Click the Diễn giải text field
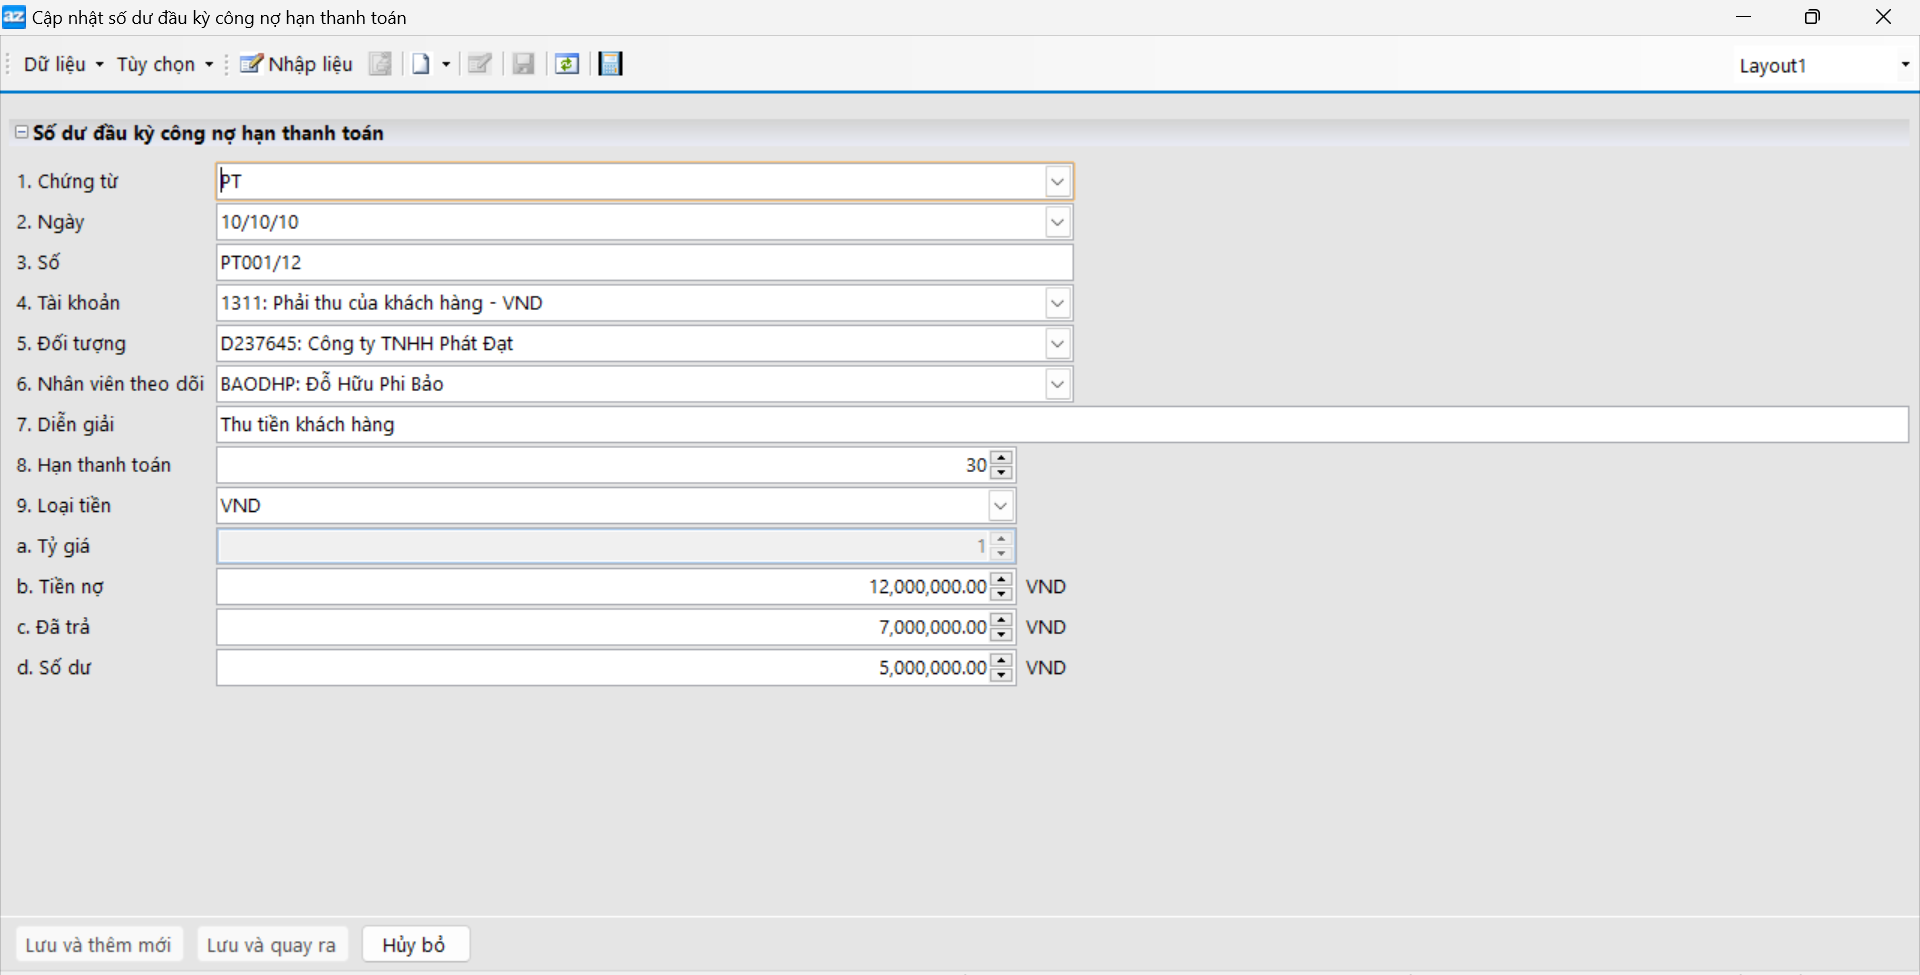Viewport: 1920px width, 975px height. [x=1060, y=425]
